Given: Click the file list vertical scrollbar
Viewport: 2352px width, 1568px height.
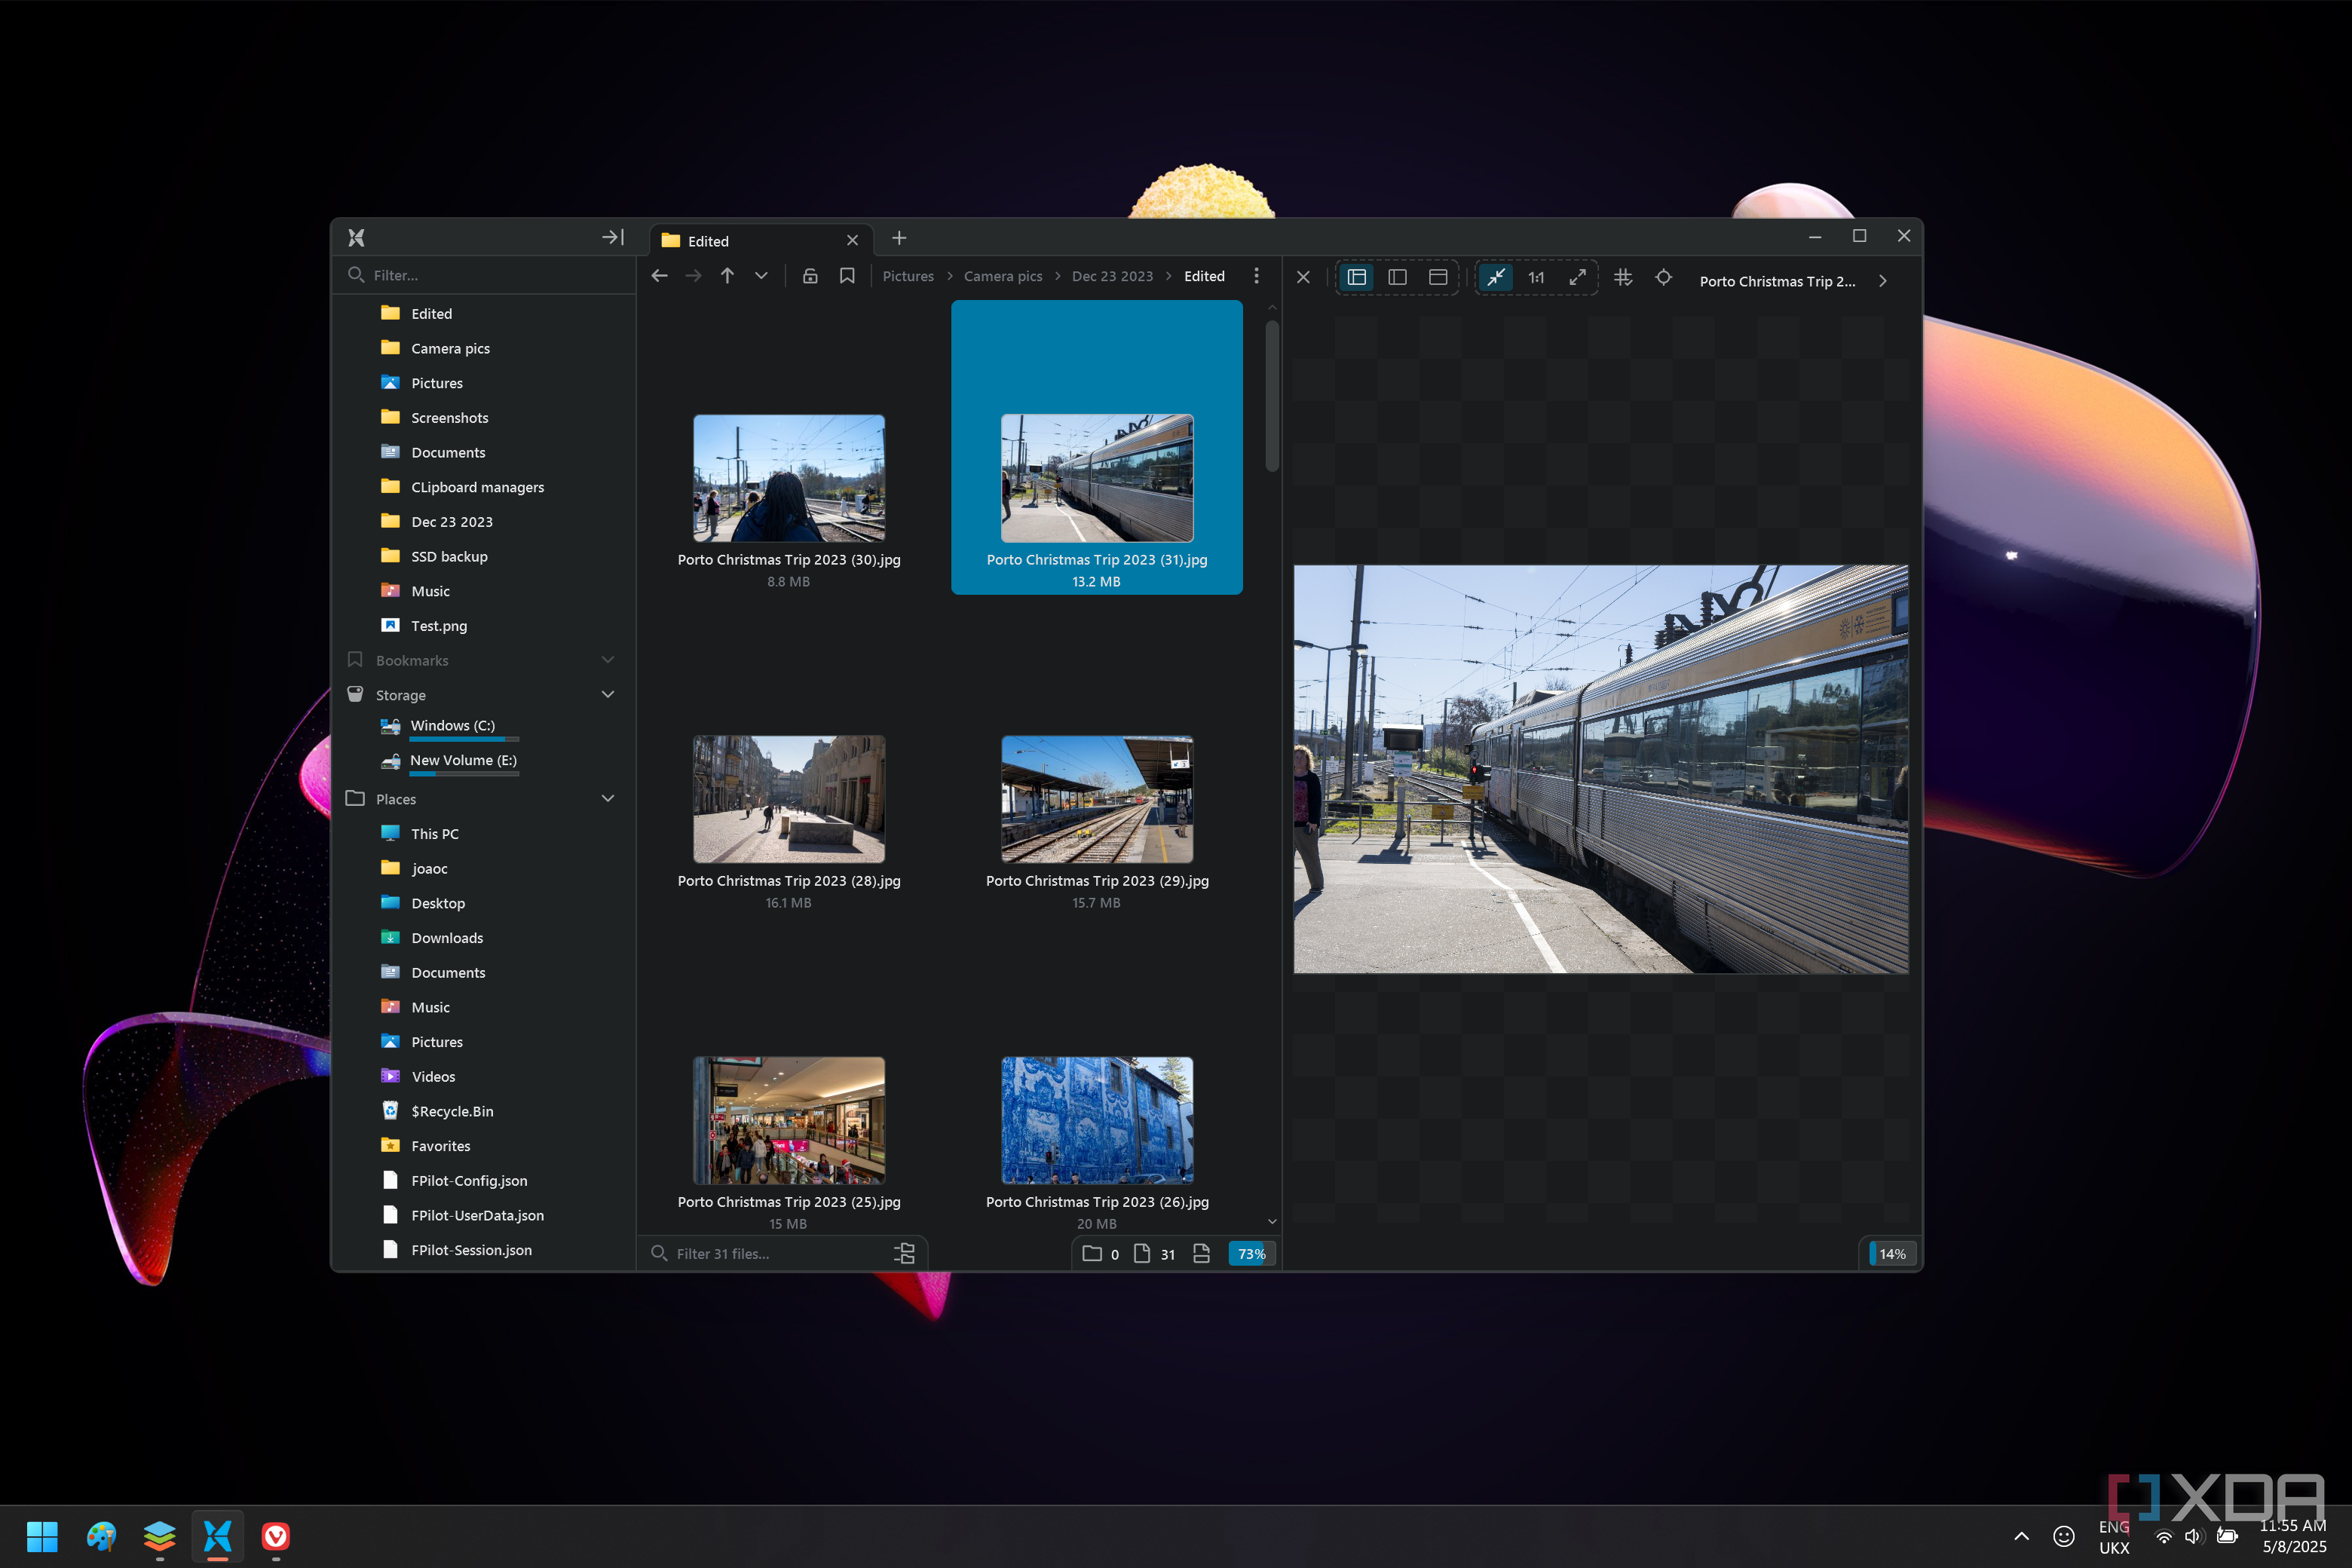Looking at the screenshot, I should (x=1272, y=395).
